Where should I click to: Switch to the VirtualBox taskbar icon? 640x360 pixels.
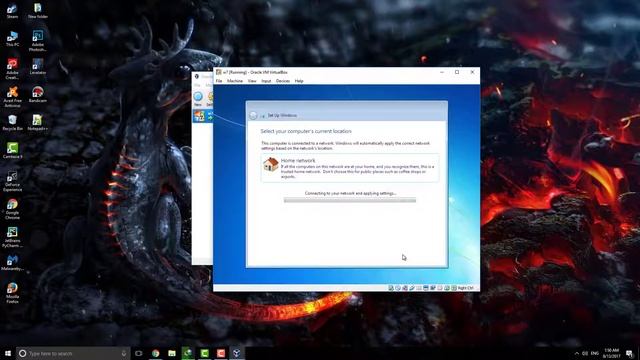(x=237, y=353)
